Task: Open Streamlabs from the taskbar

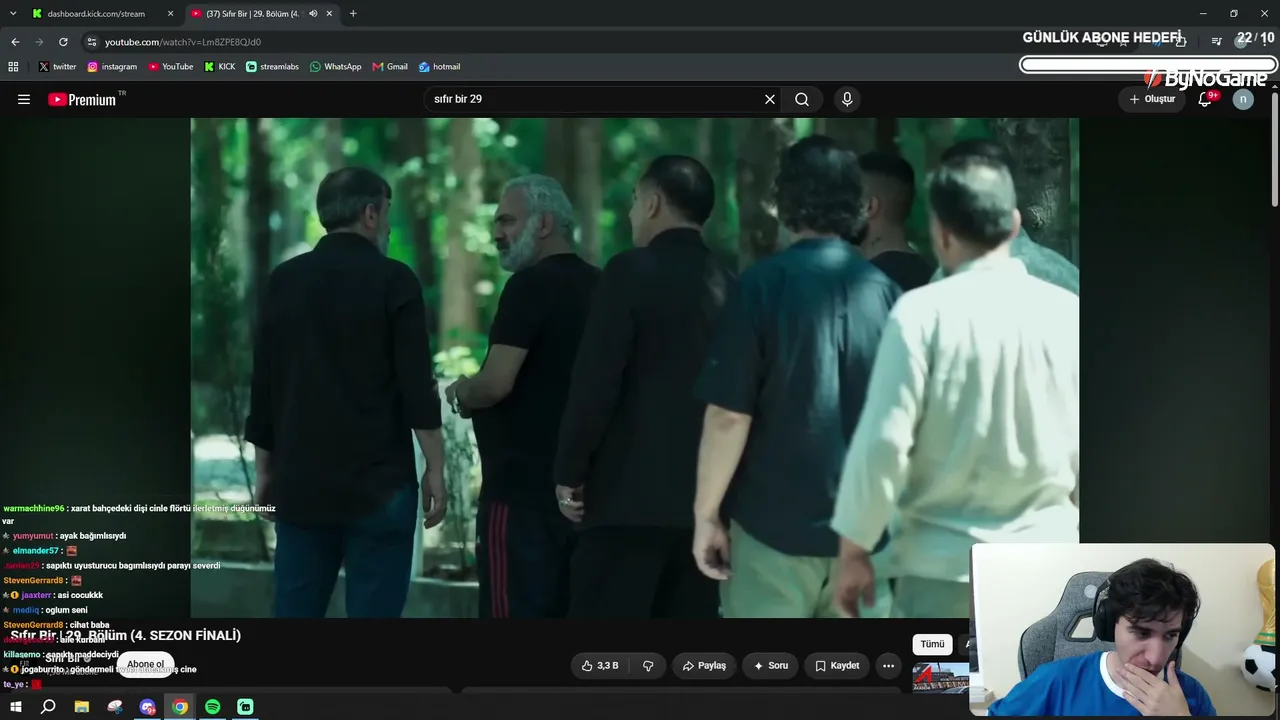Action: [x=246, y=707]
